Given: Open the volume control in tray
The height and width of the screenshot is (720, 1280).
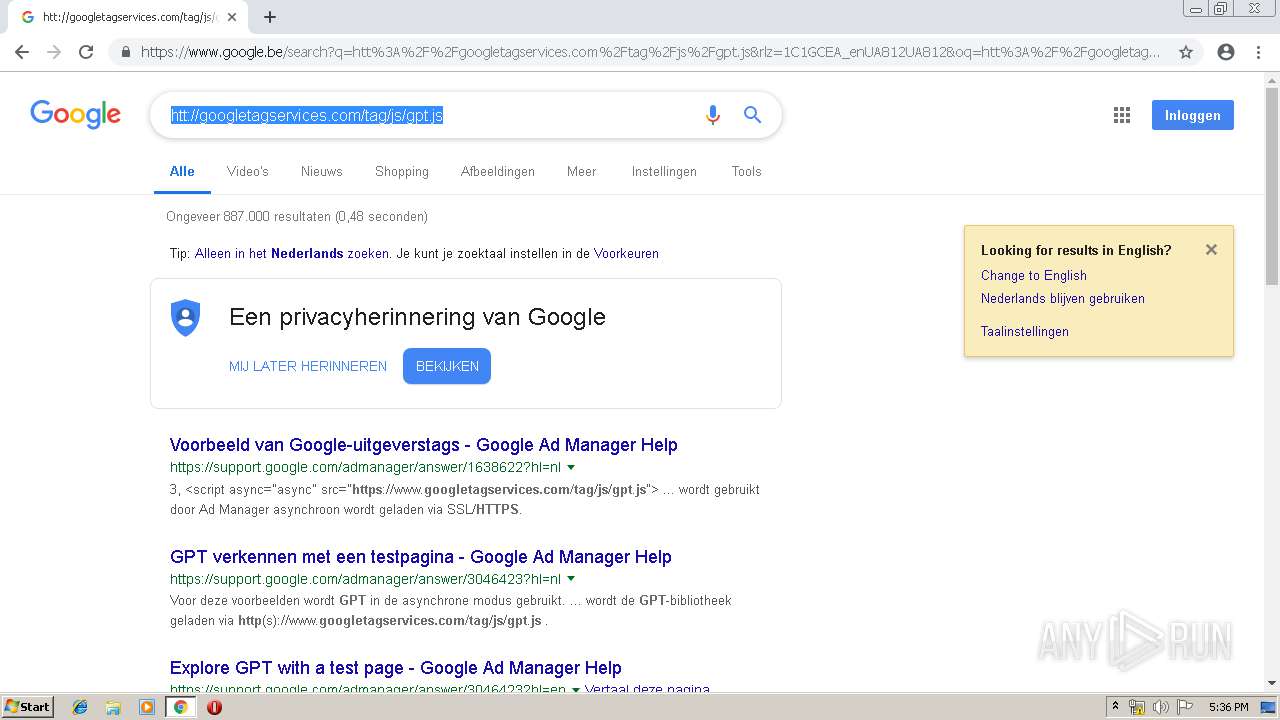Looking at the screenshot, I should coord(1160,707).
